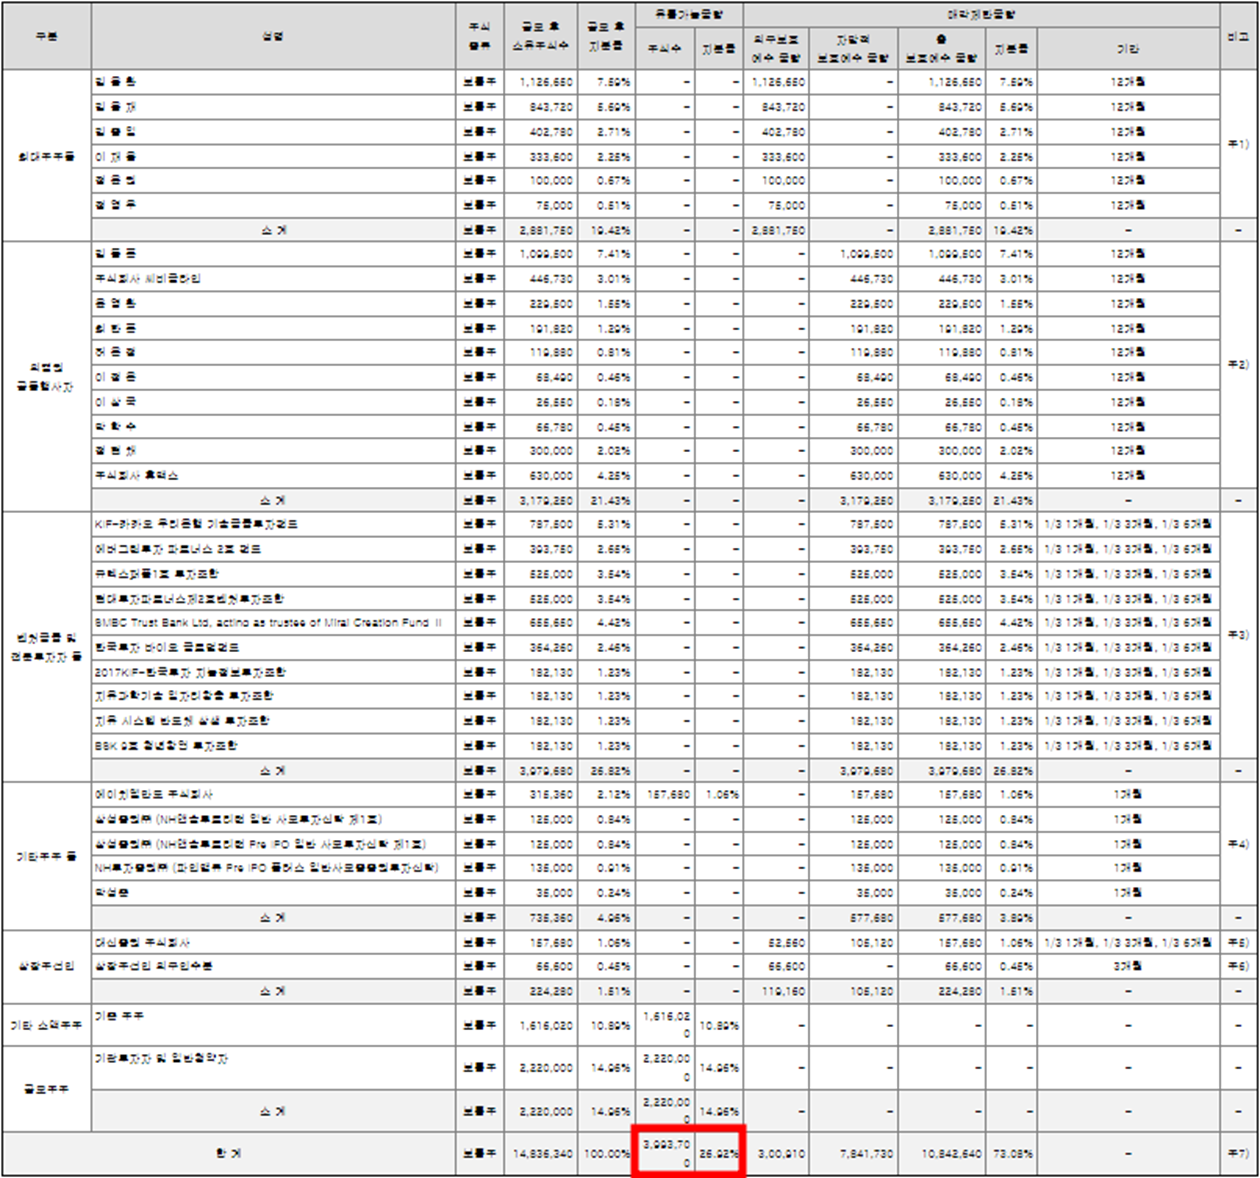Select the name cell beginning with 2017KIF-
The height and width of the screenshot is (1178, 1260).
coord(273,672)
